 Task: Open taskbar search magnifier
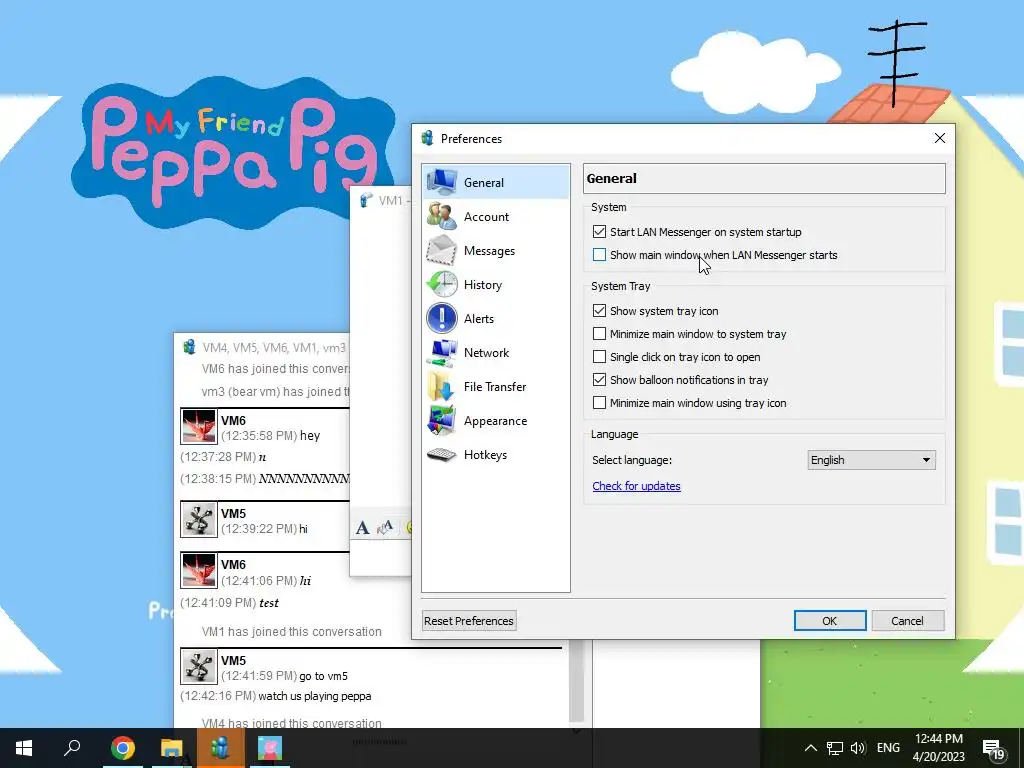72,748
